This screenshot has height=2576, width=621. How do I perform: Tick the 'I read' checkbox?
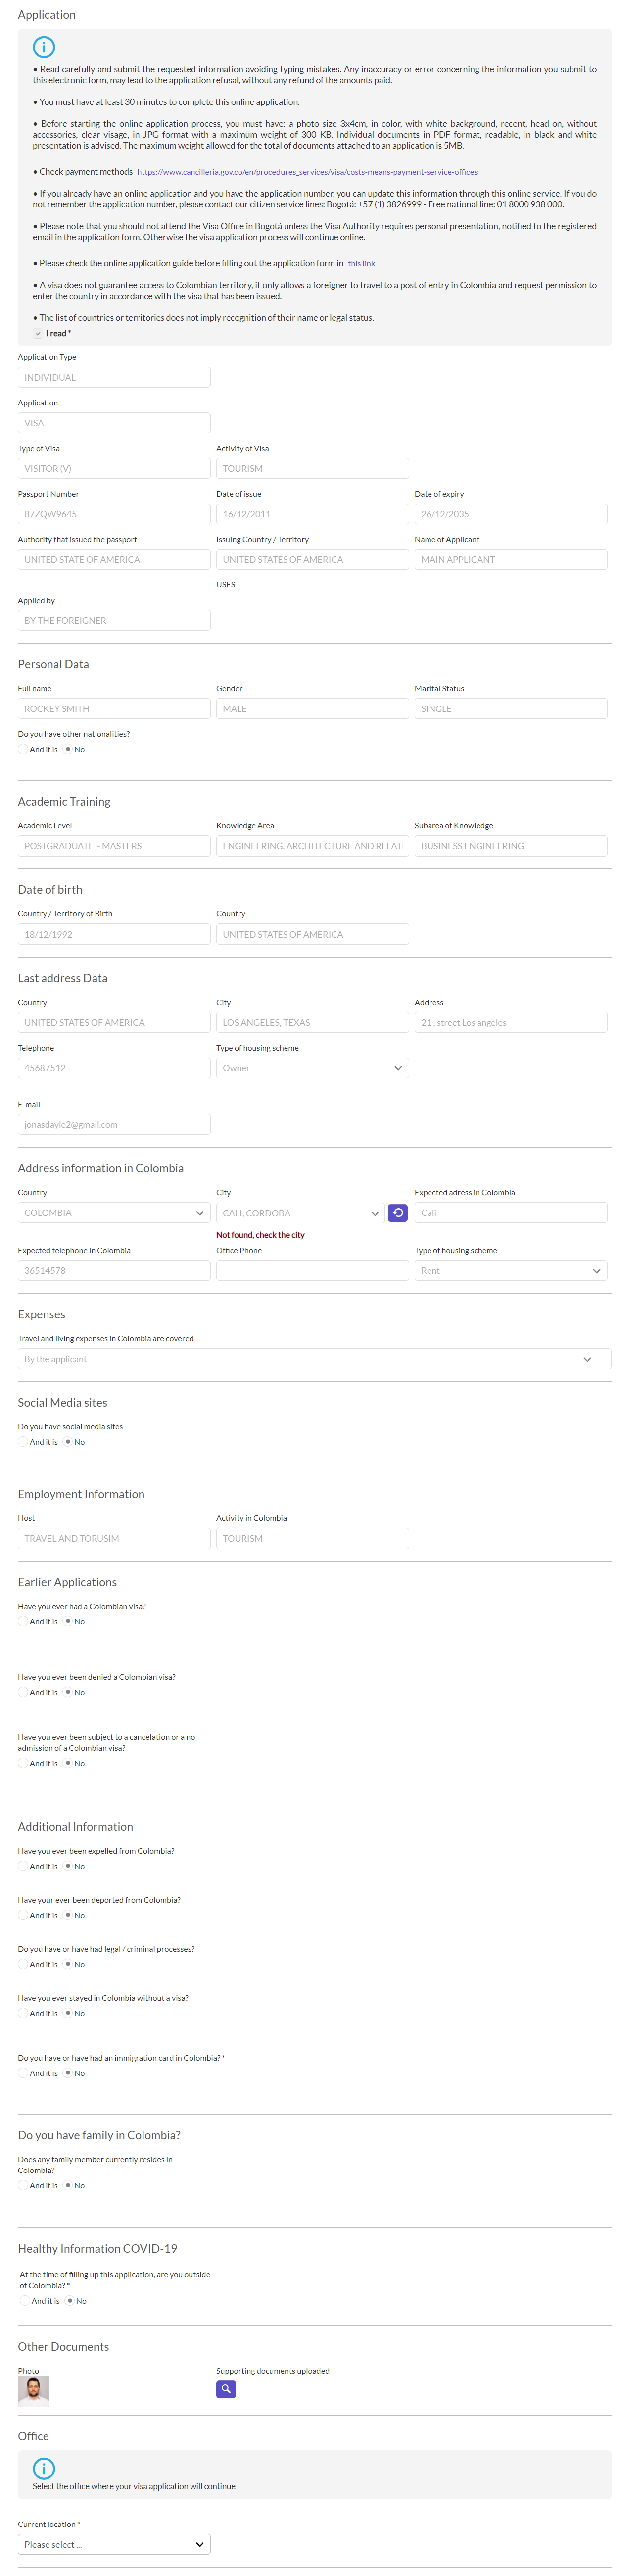pos(38,334)
